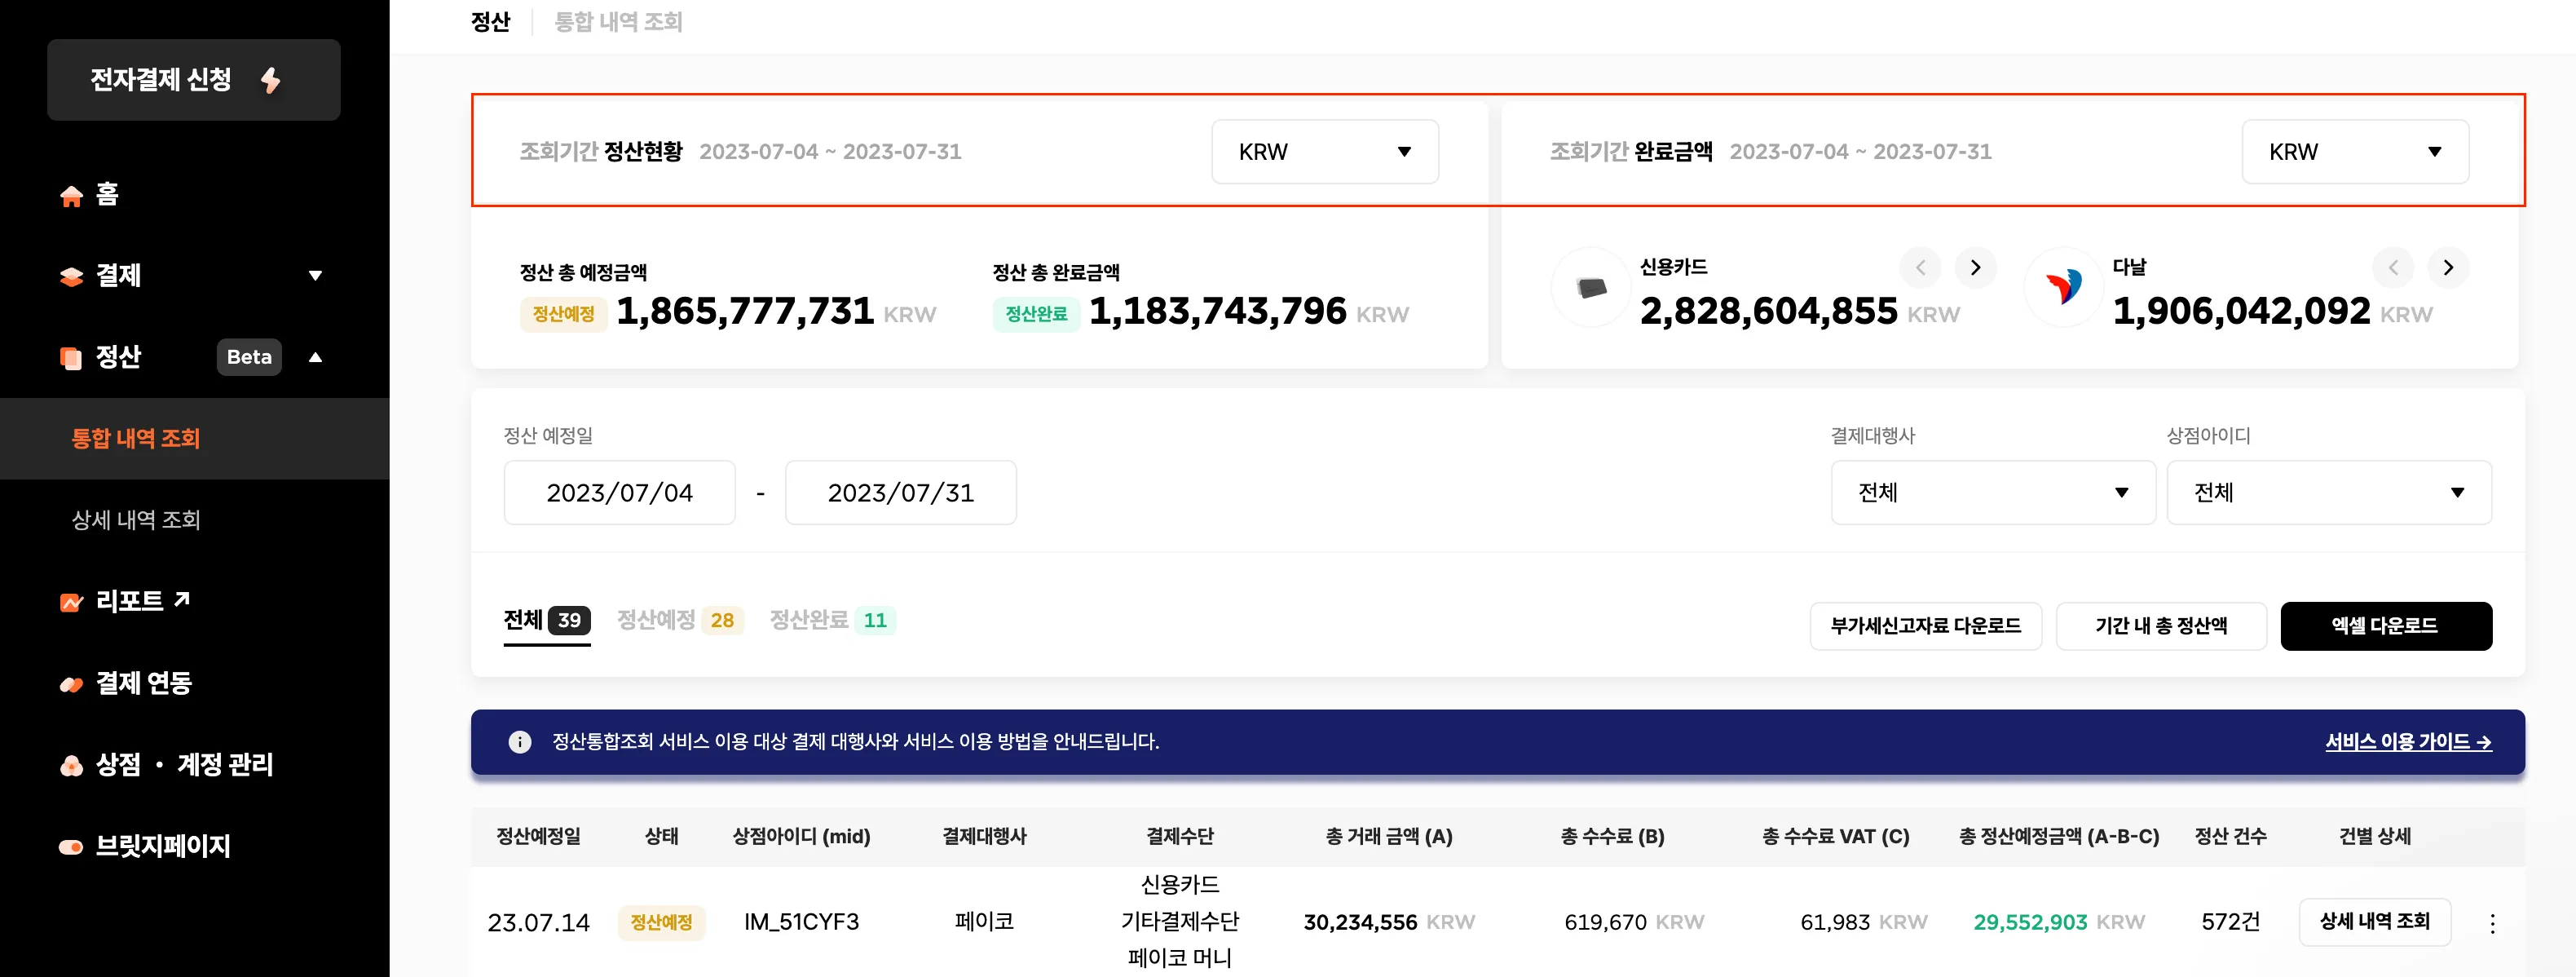Click the 리포트 chart icon

pos(71,602)
